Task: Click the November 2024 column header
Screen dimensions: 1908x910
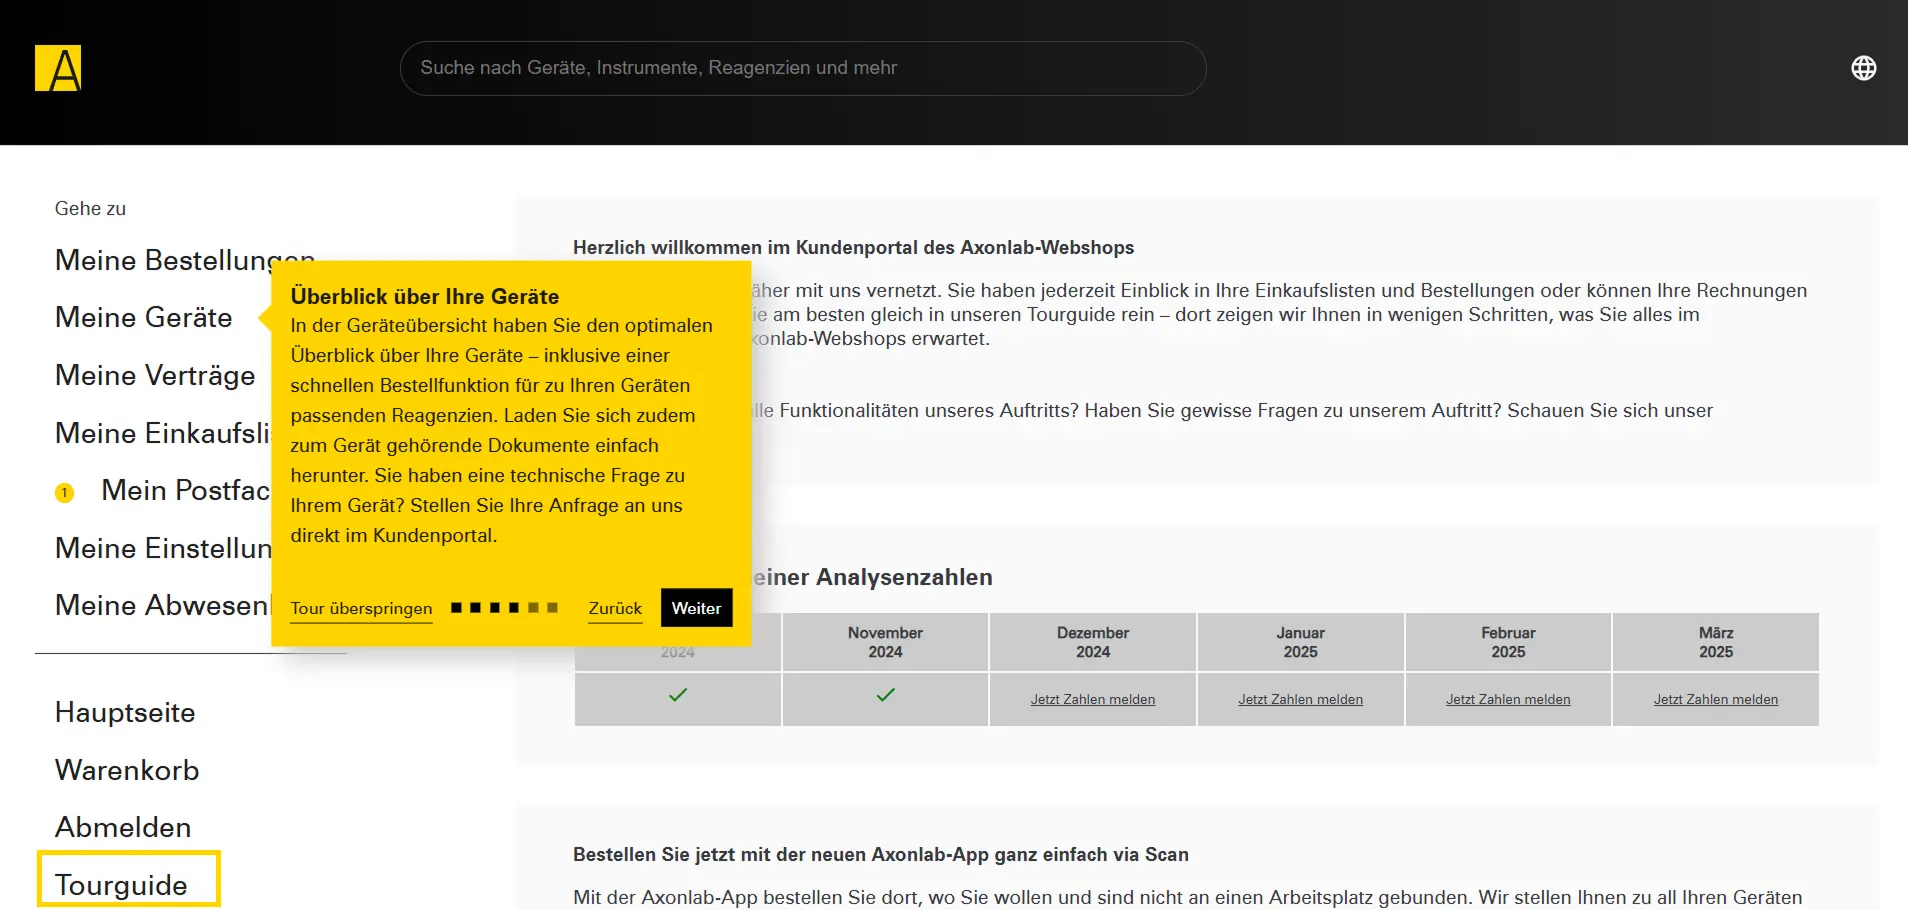Action: pos(885,642)
